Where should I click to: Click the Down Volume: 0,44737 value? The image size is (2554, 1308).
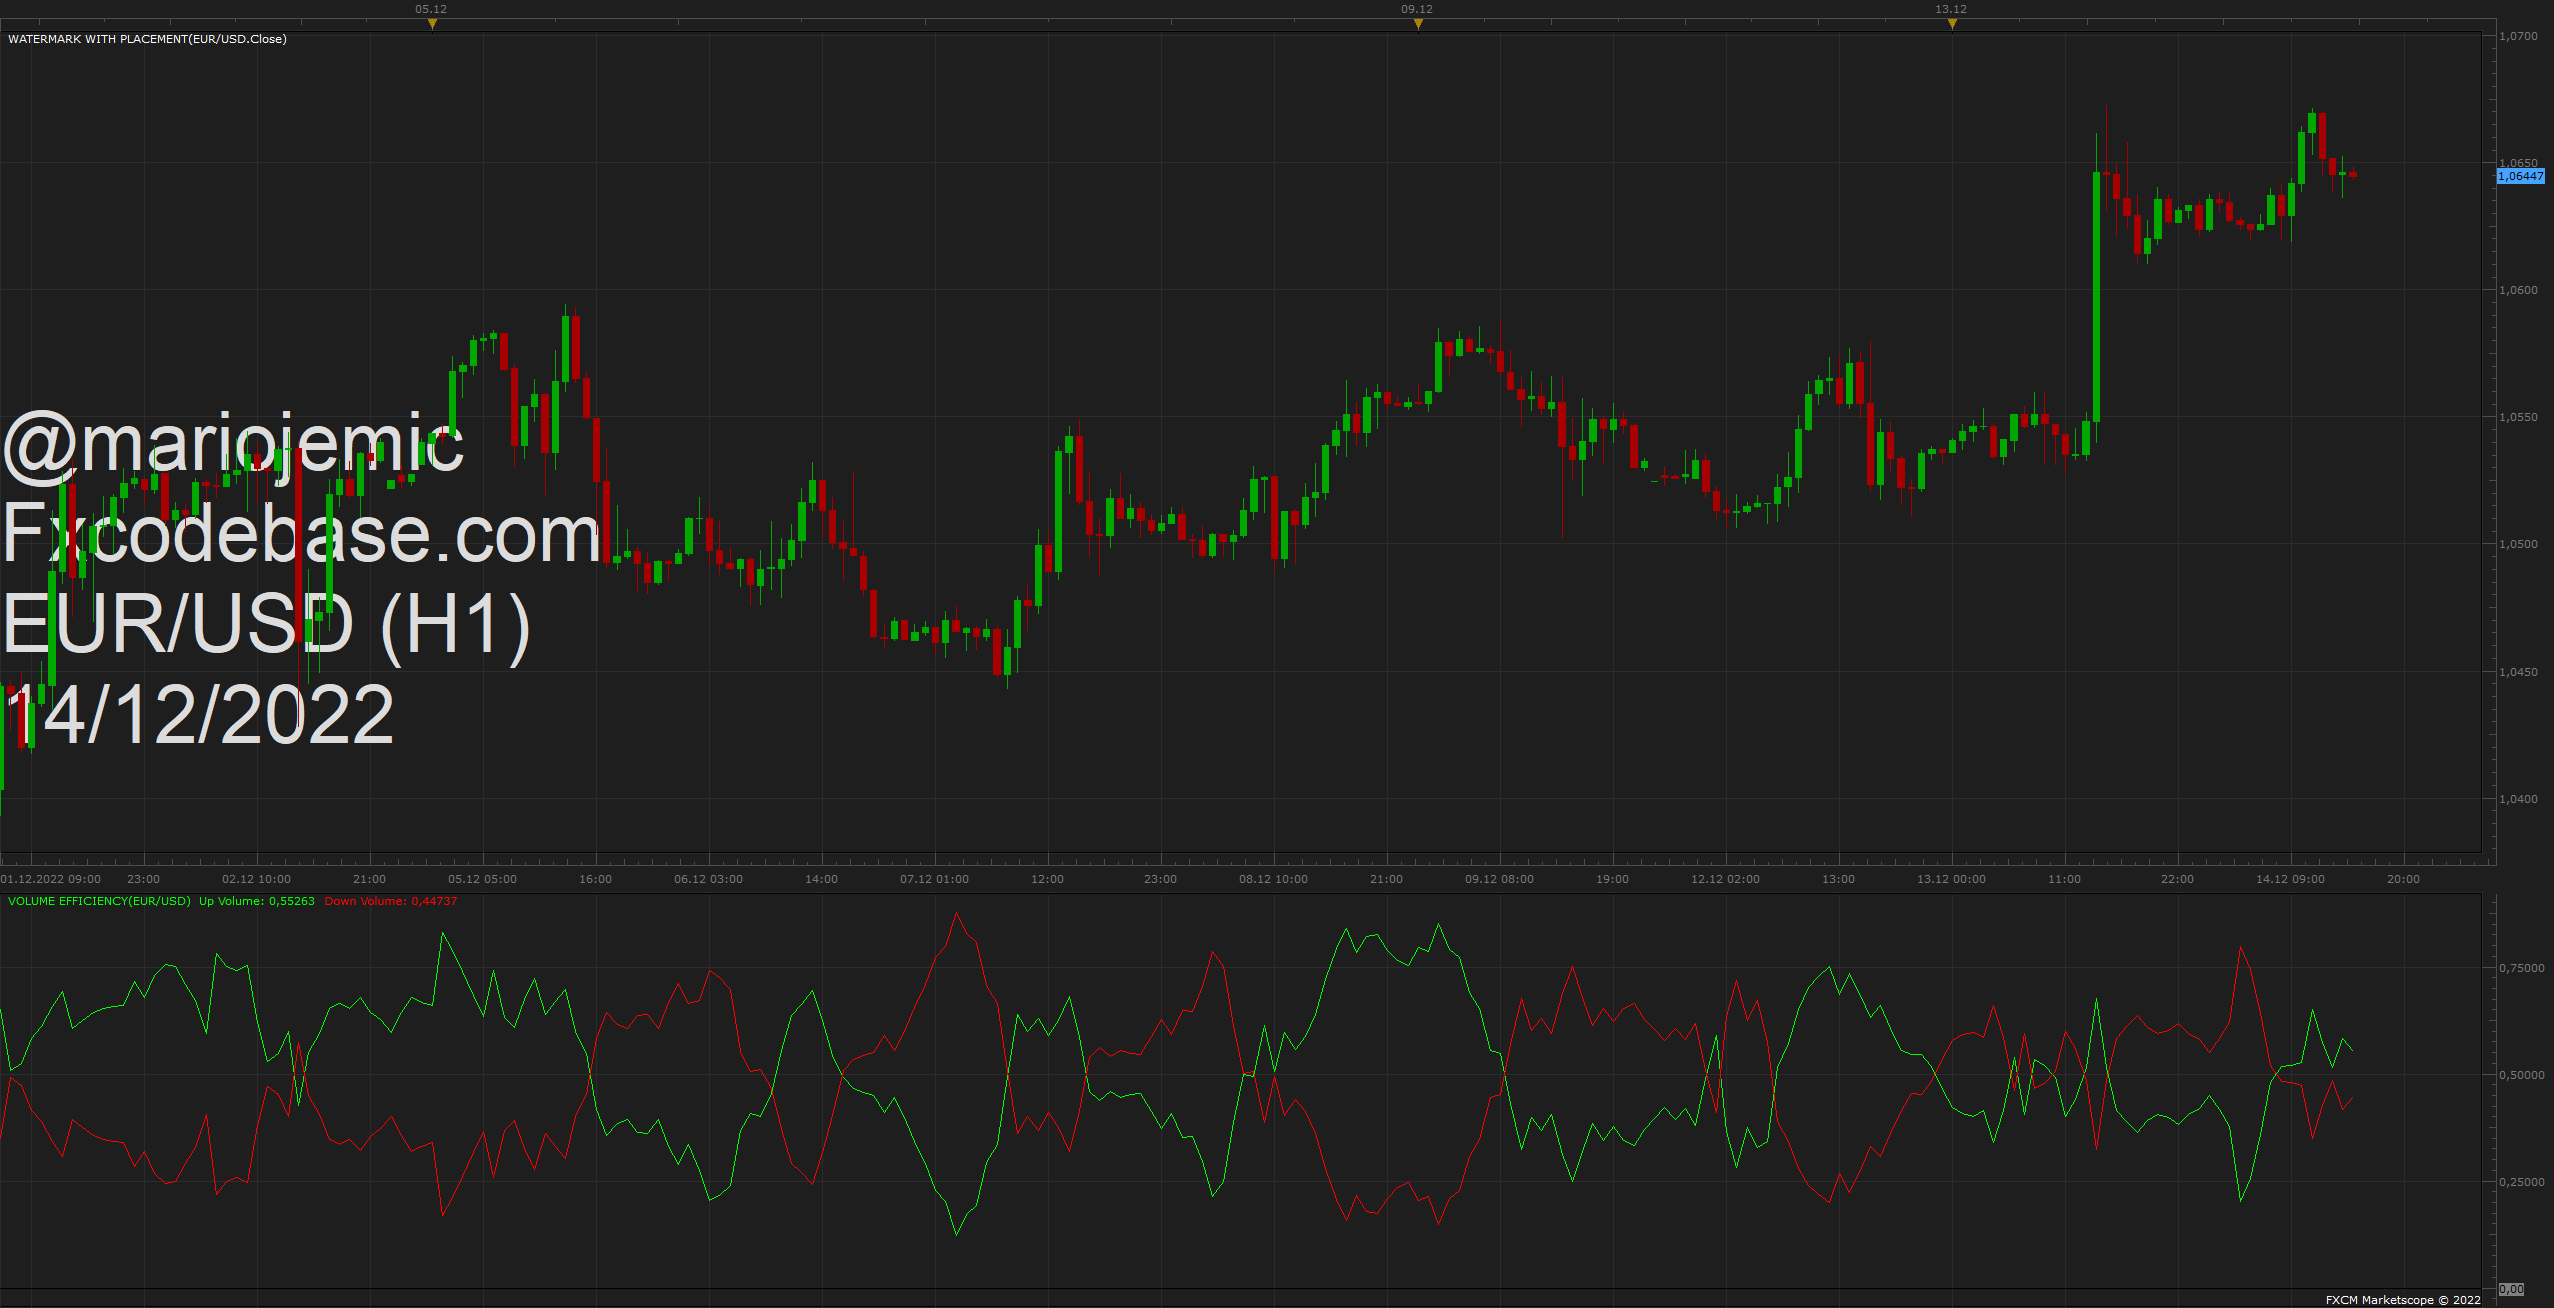tap(391, 901)
